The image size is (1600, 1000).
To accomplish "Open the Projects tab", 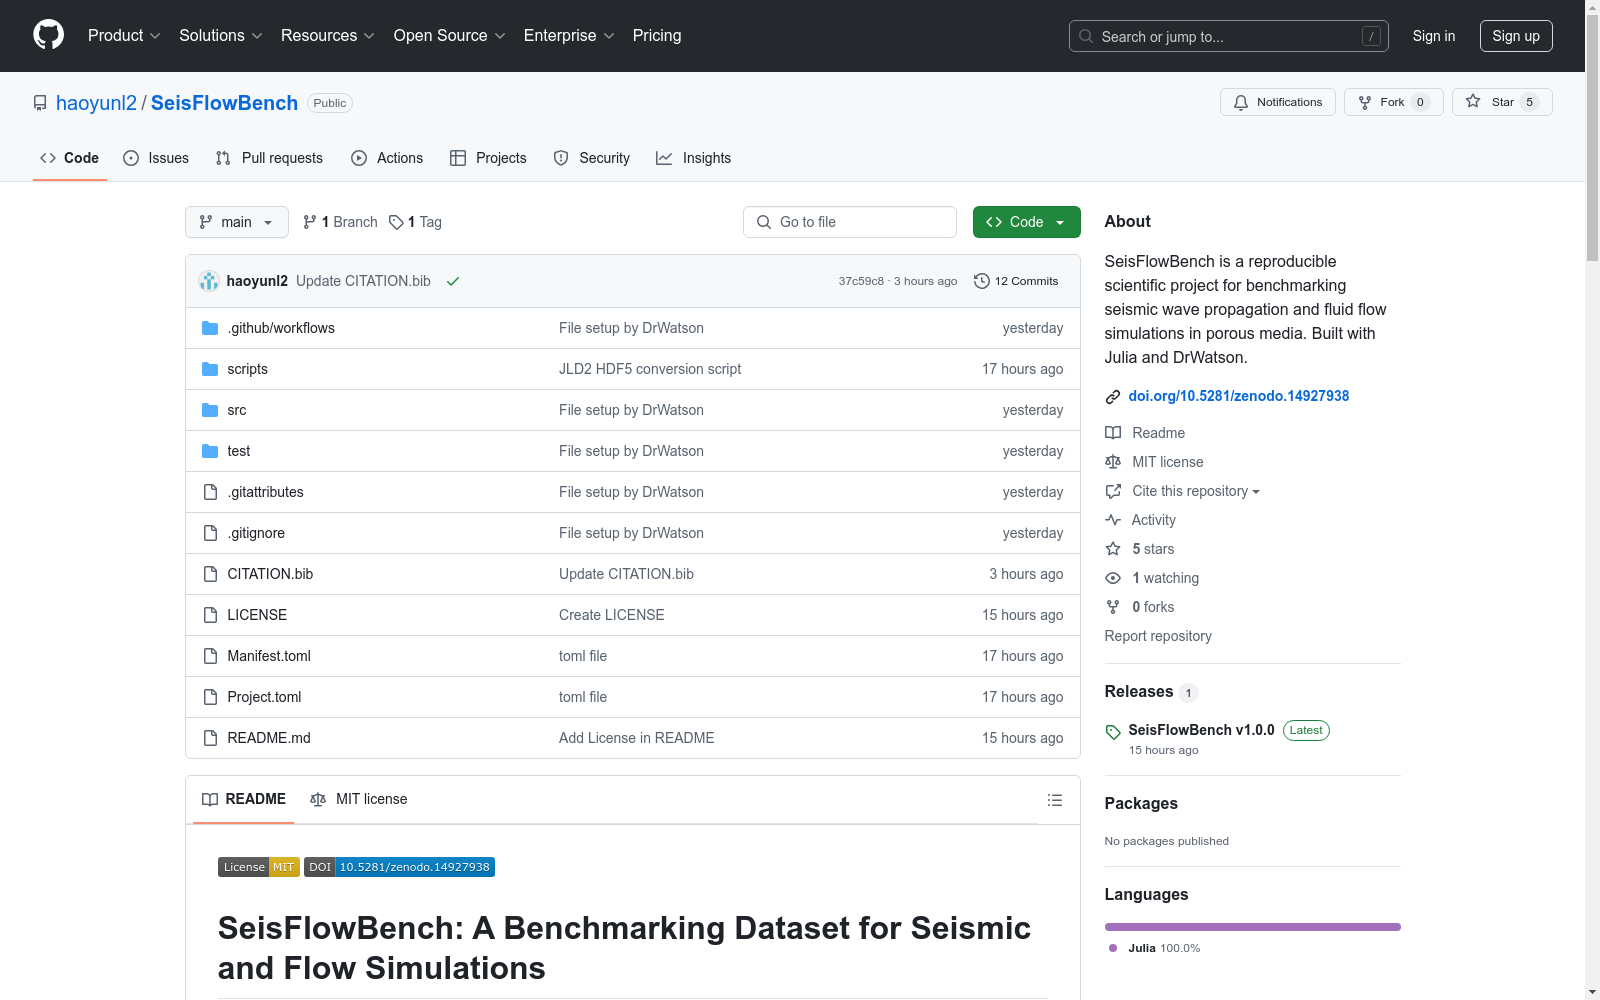I will pyautogui.click(x=488, y=158).
